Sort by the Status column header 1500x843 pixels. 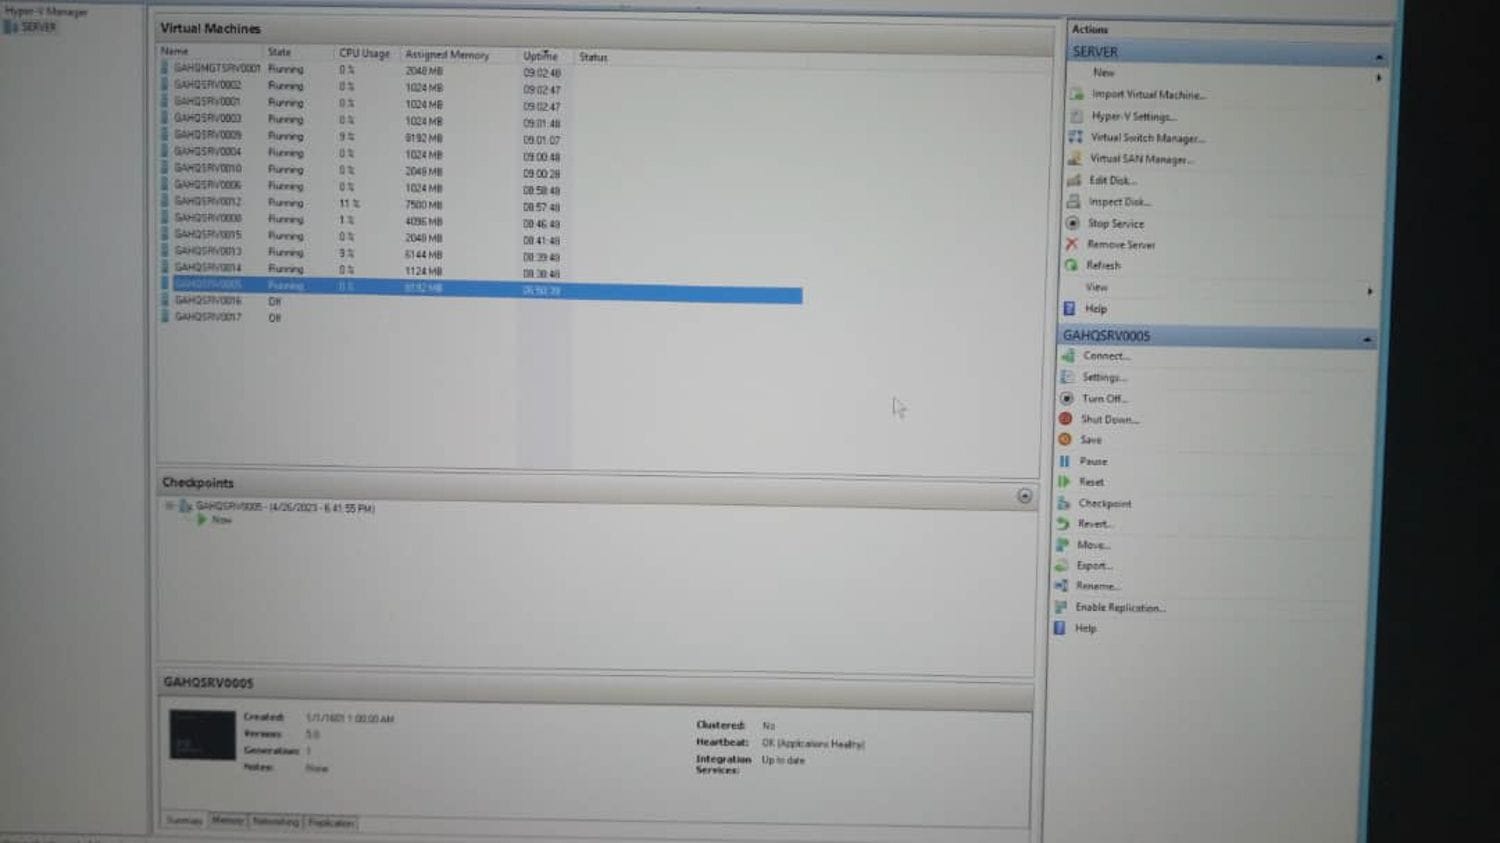tap(593, 57)
